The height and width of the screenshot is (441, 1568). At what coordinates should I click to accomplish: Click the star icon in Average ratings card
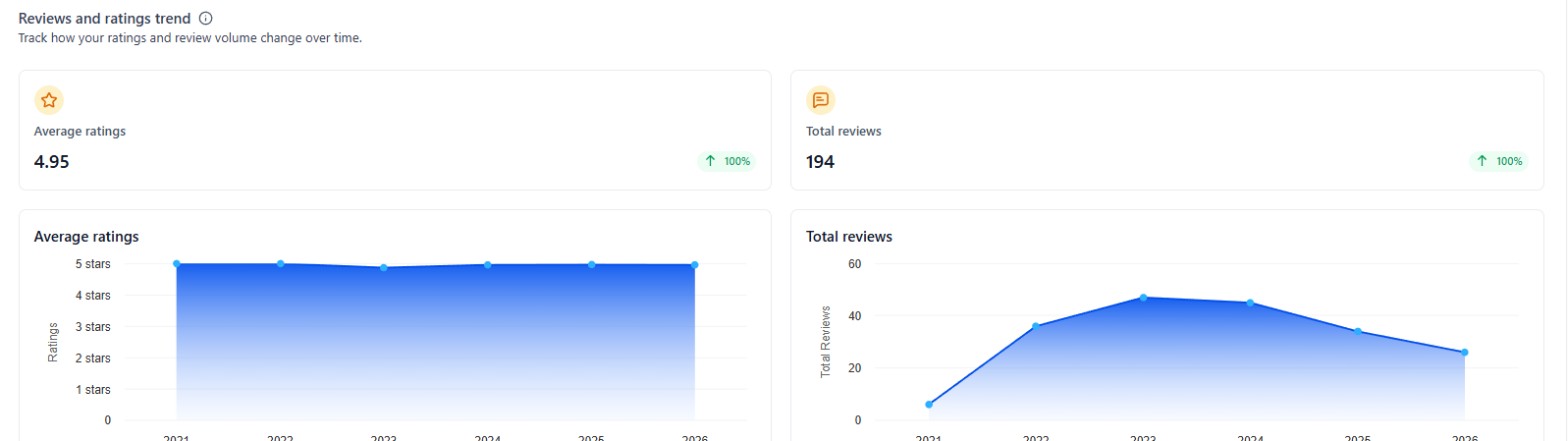49,100
